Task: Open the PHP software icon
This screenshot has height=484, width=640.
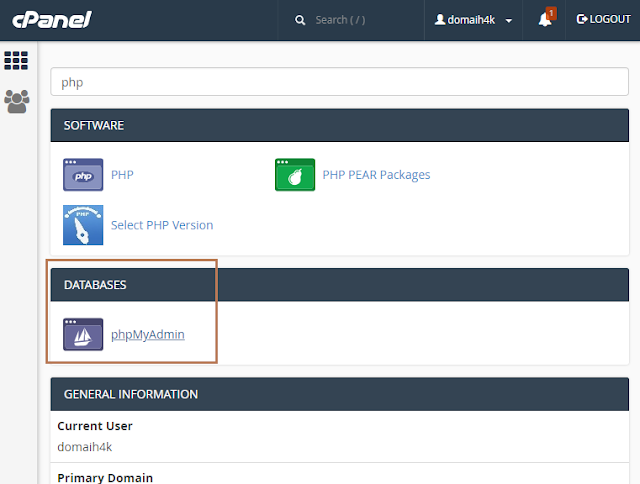Action: coord(83,175)
